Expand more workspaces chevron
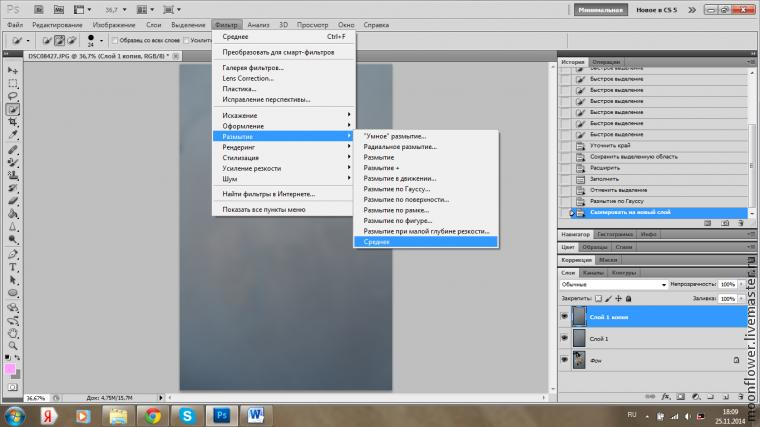The height and width of the screenshot is (427, 760). (x=692, y=10)
